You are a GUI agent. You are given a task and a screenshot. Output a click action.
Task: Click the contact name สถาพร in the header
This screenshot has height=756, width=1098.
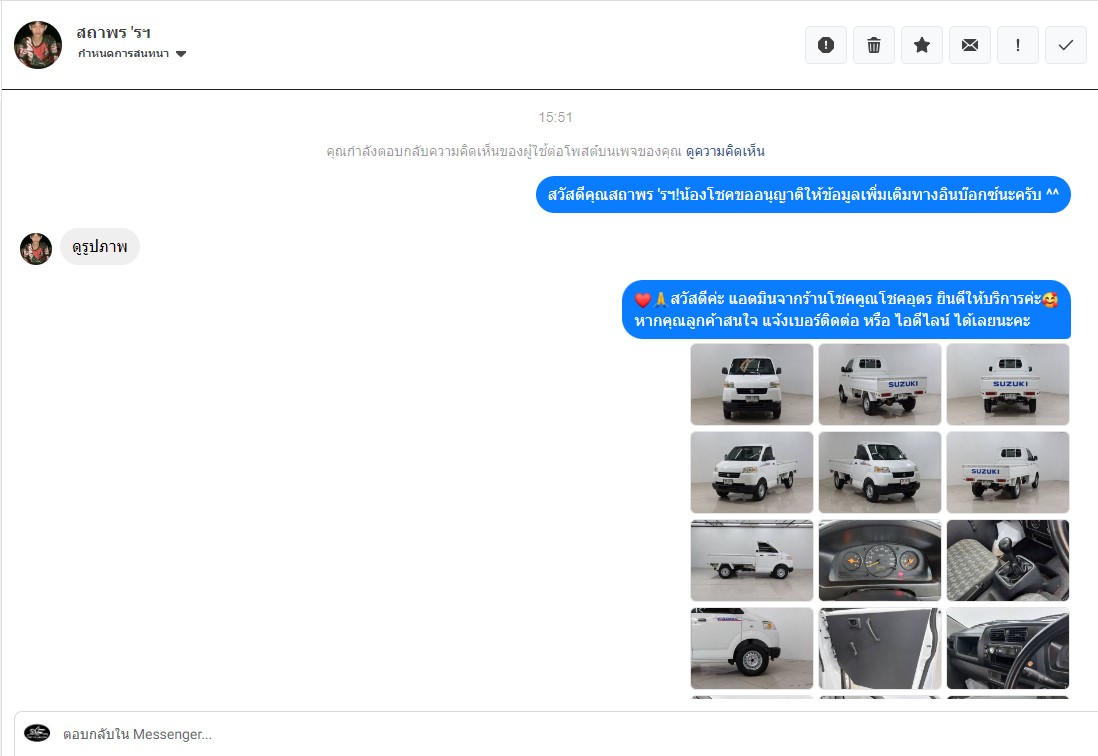[x=114, y=33]
